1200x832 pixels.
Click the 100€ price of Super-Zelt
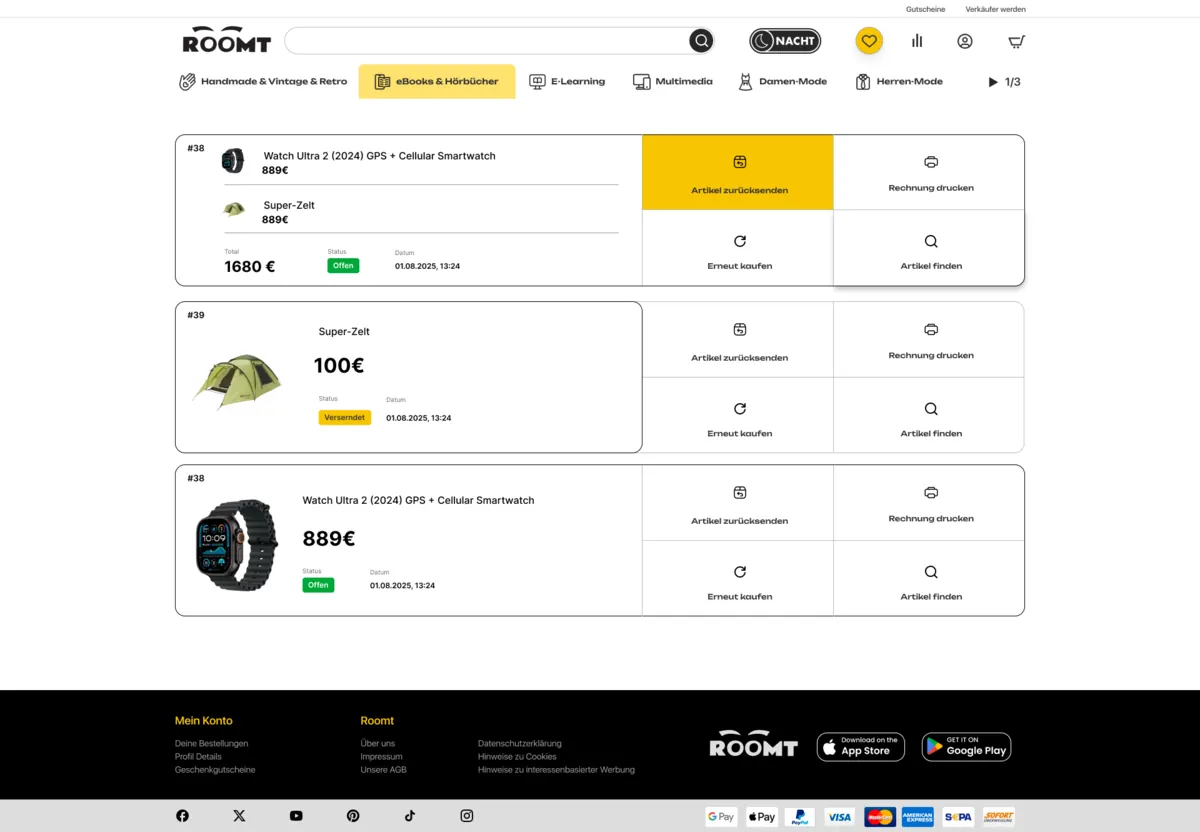[339, 366]
